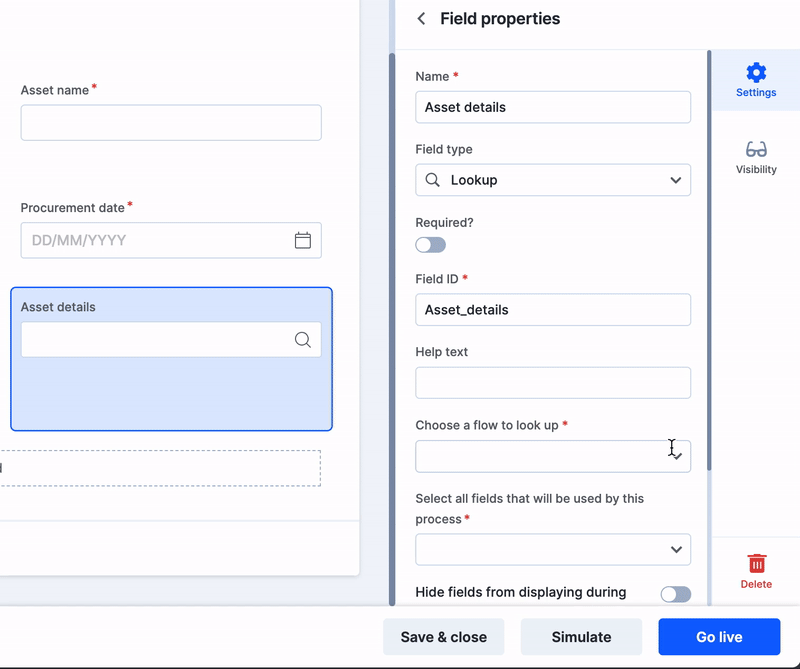Click the Name field containing Asset details
Image resolution: width=800 pixels, height=669 pixels.
click(x=553, y=107)
